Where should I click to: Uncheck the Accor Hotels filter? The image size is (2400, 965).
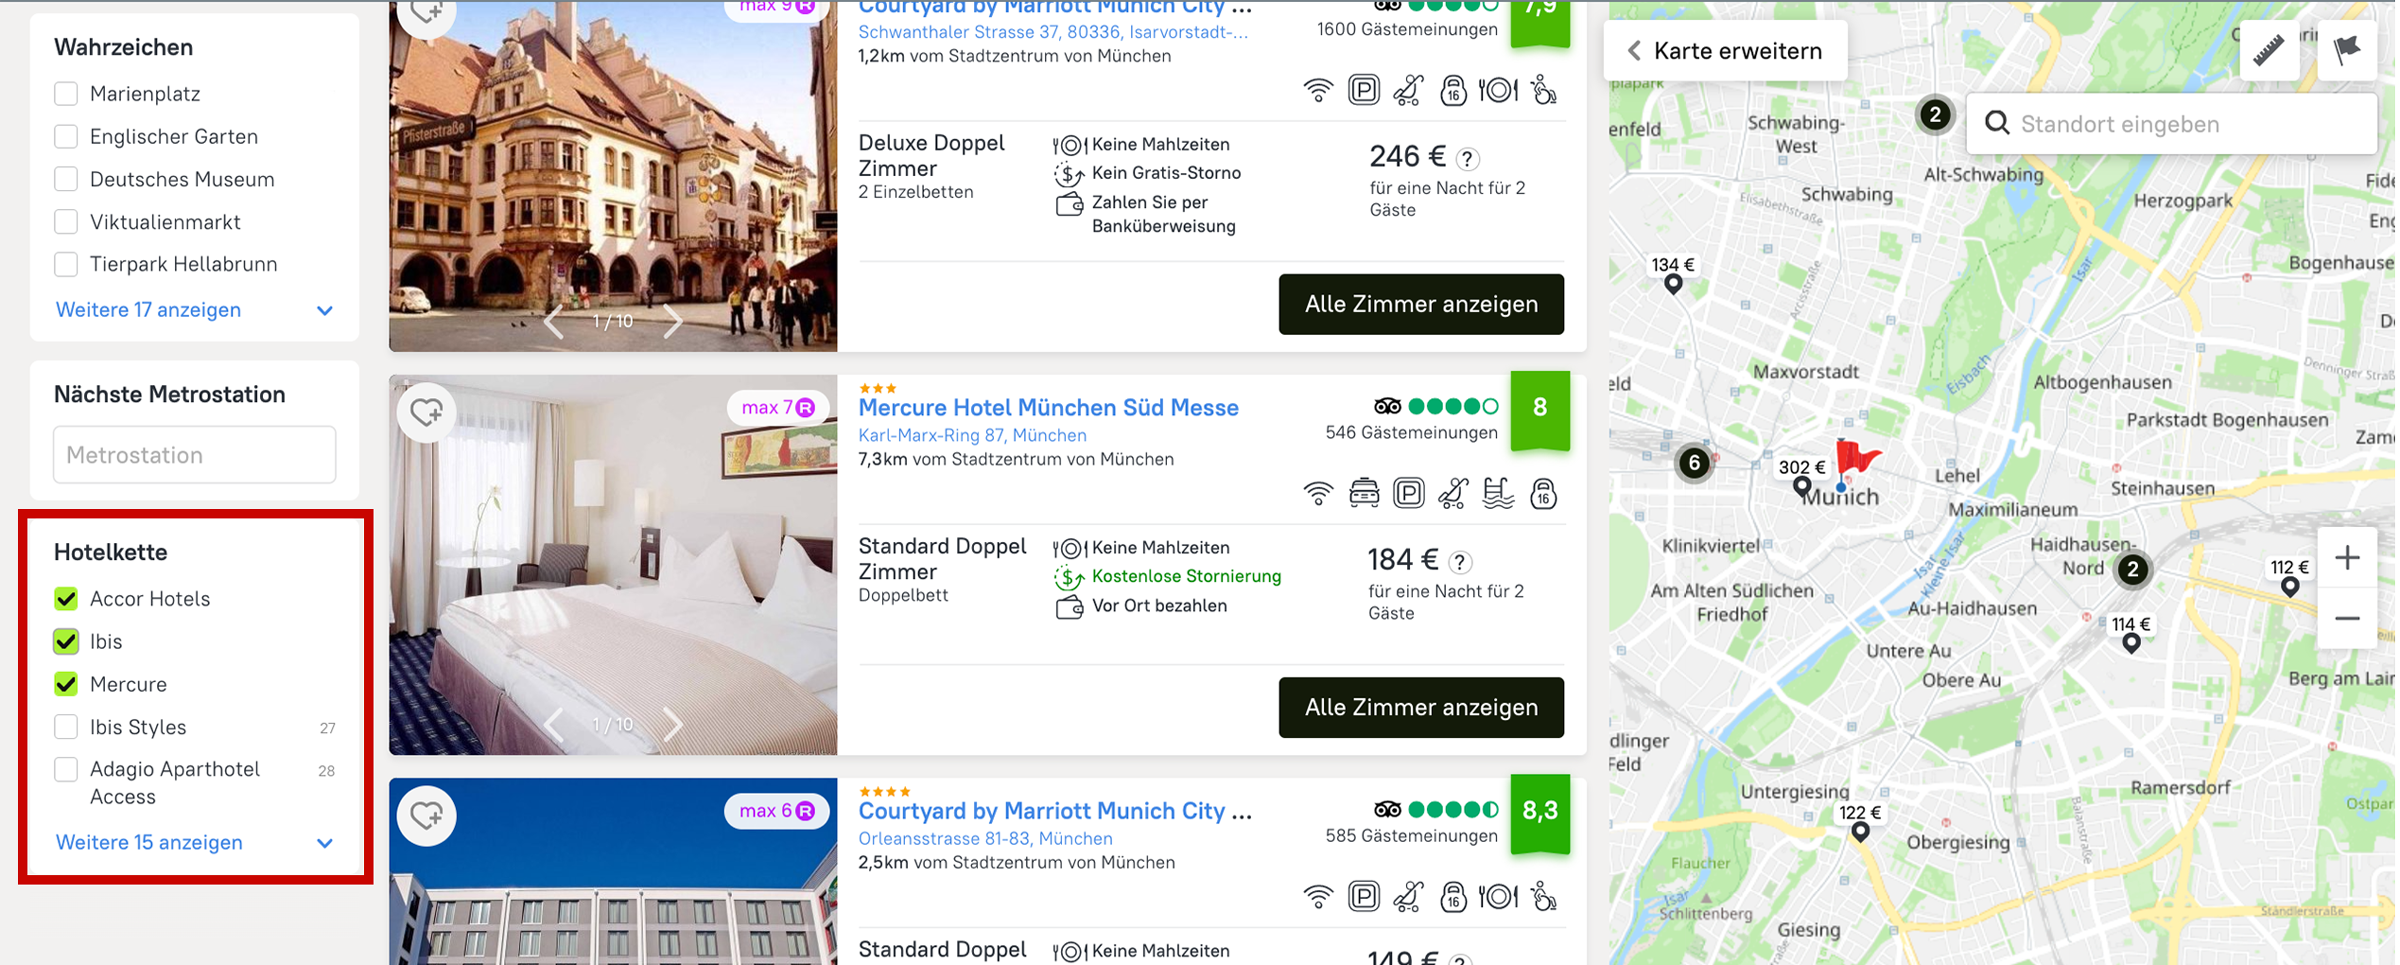tap(66, 599)
